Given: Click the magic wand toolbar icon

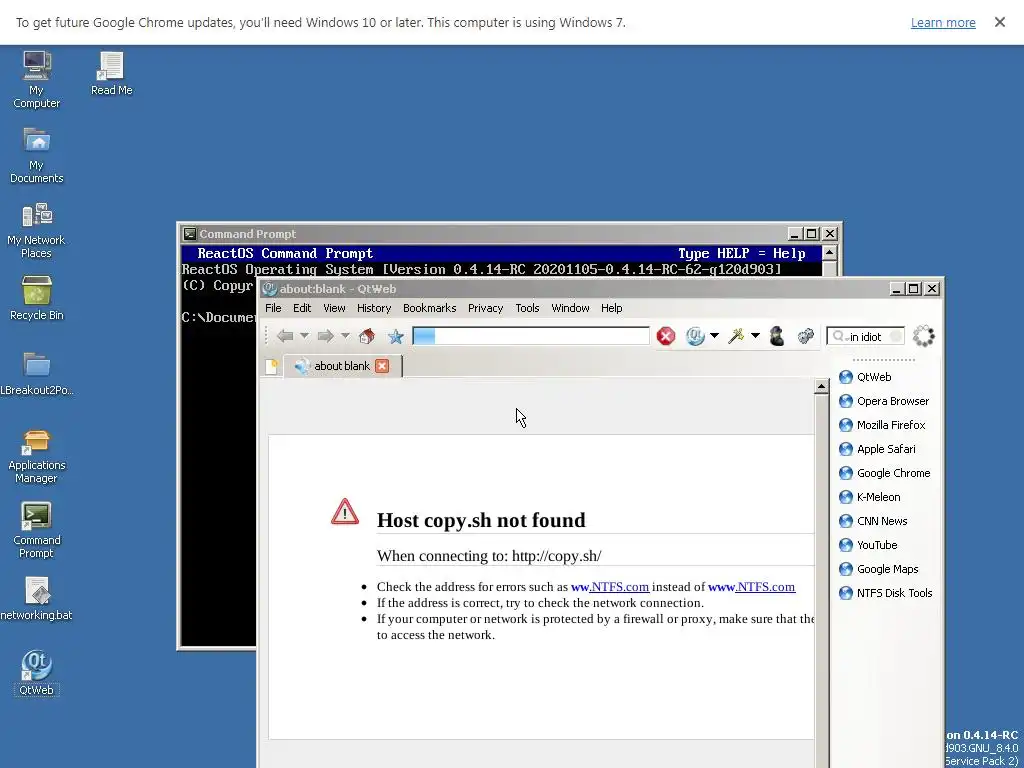Looking at the screenshot, I should click(736, 336).
